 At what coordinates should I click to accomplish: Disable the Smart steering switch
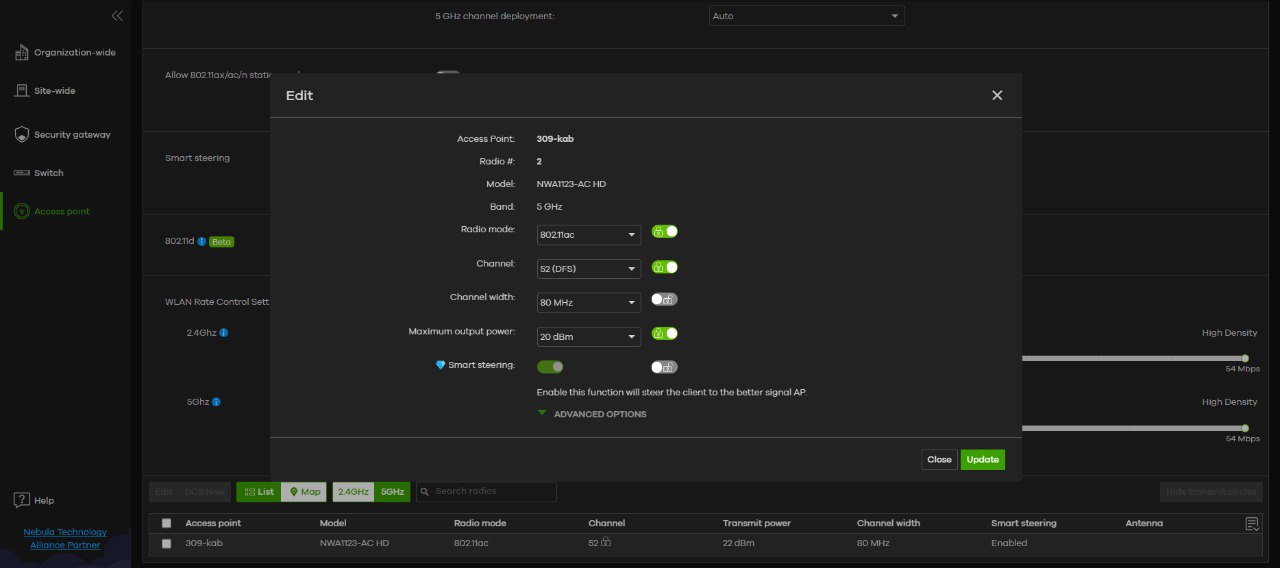point(550,367)
